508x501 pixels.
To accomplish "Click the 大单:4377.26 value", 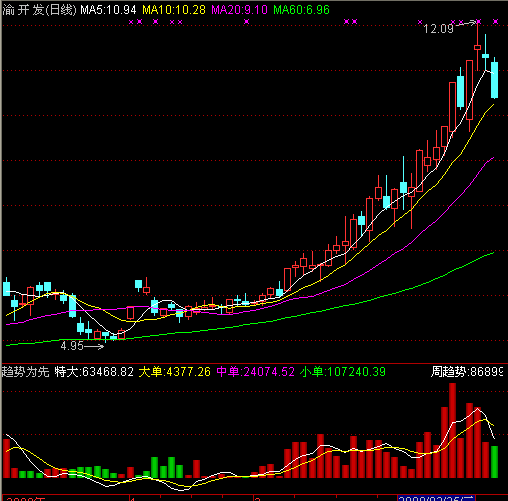I will click(175, 372).
